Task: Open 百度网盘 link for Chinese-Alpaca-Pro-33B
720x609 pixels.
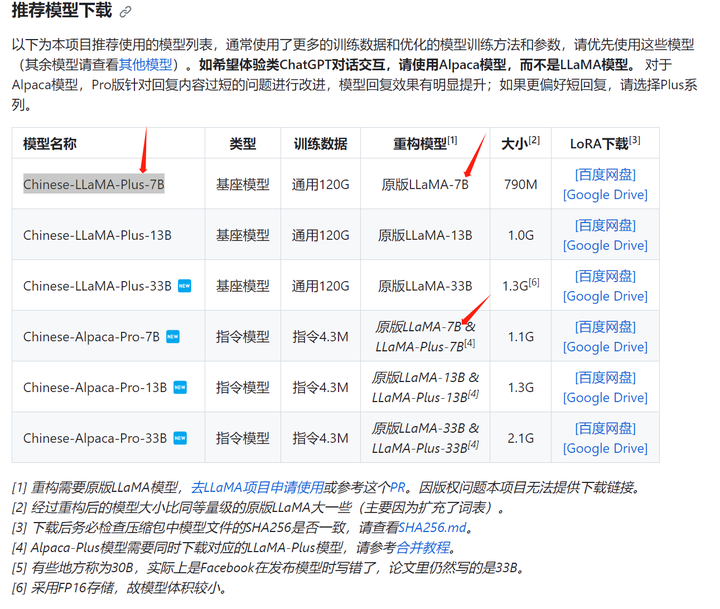Action: (x=605, y=429)
